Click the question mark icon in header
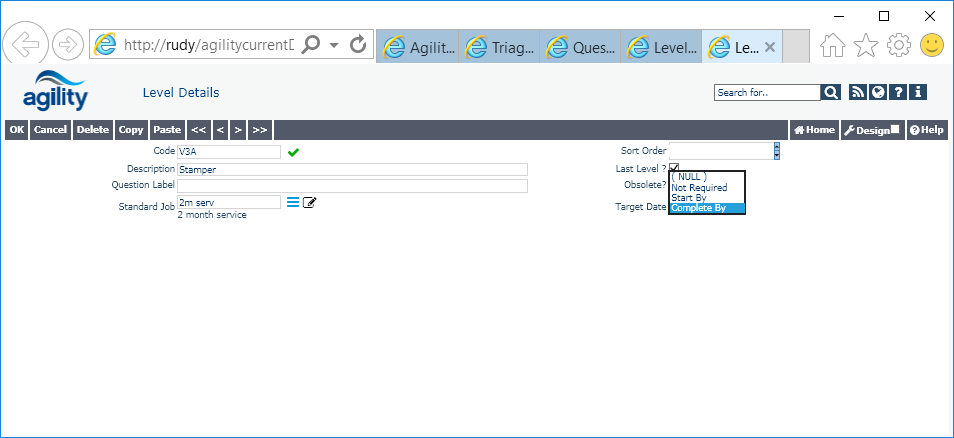 (898, 92)
